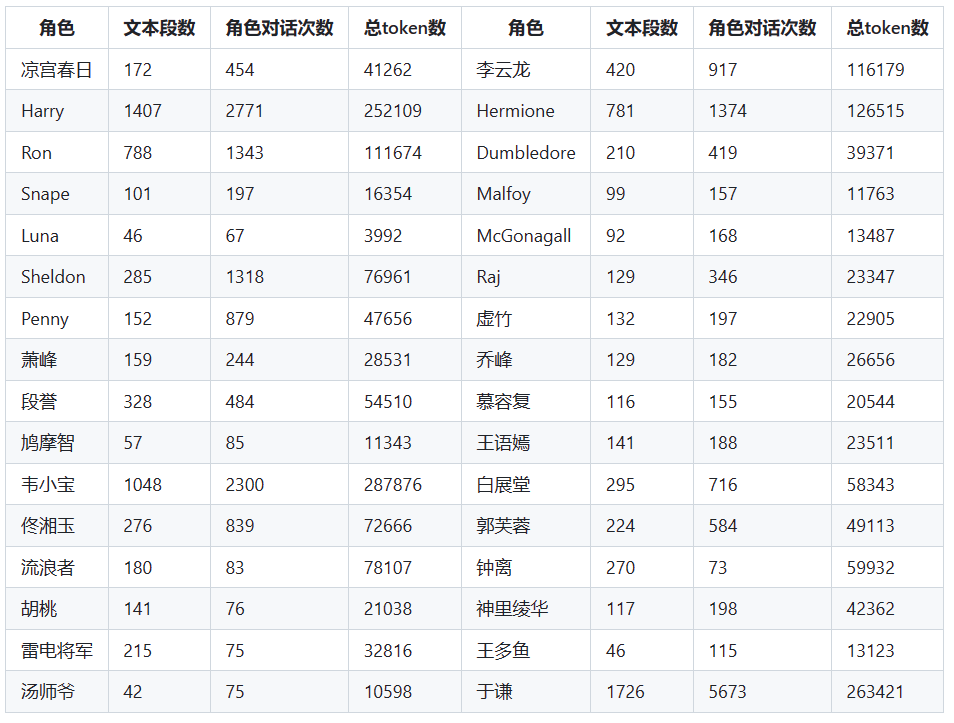This screenshot has width=954, height=723.
Task: Click the 李云龙 name cell
Action: click(x=526, y=69)
